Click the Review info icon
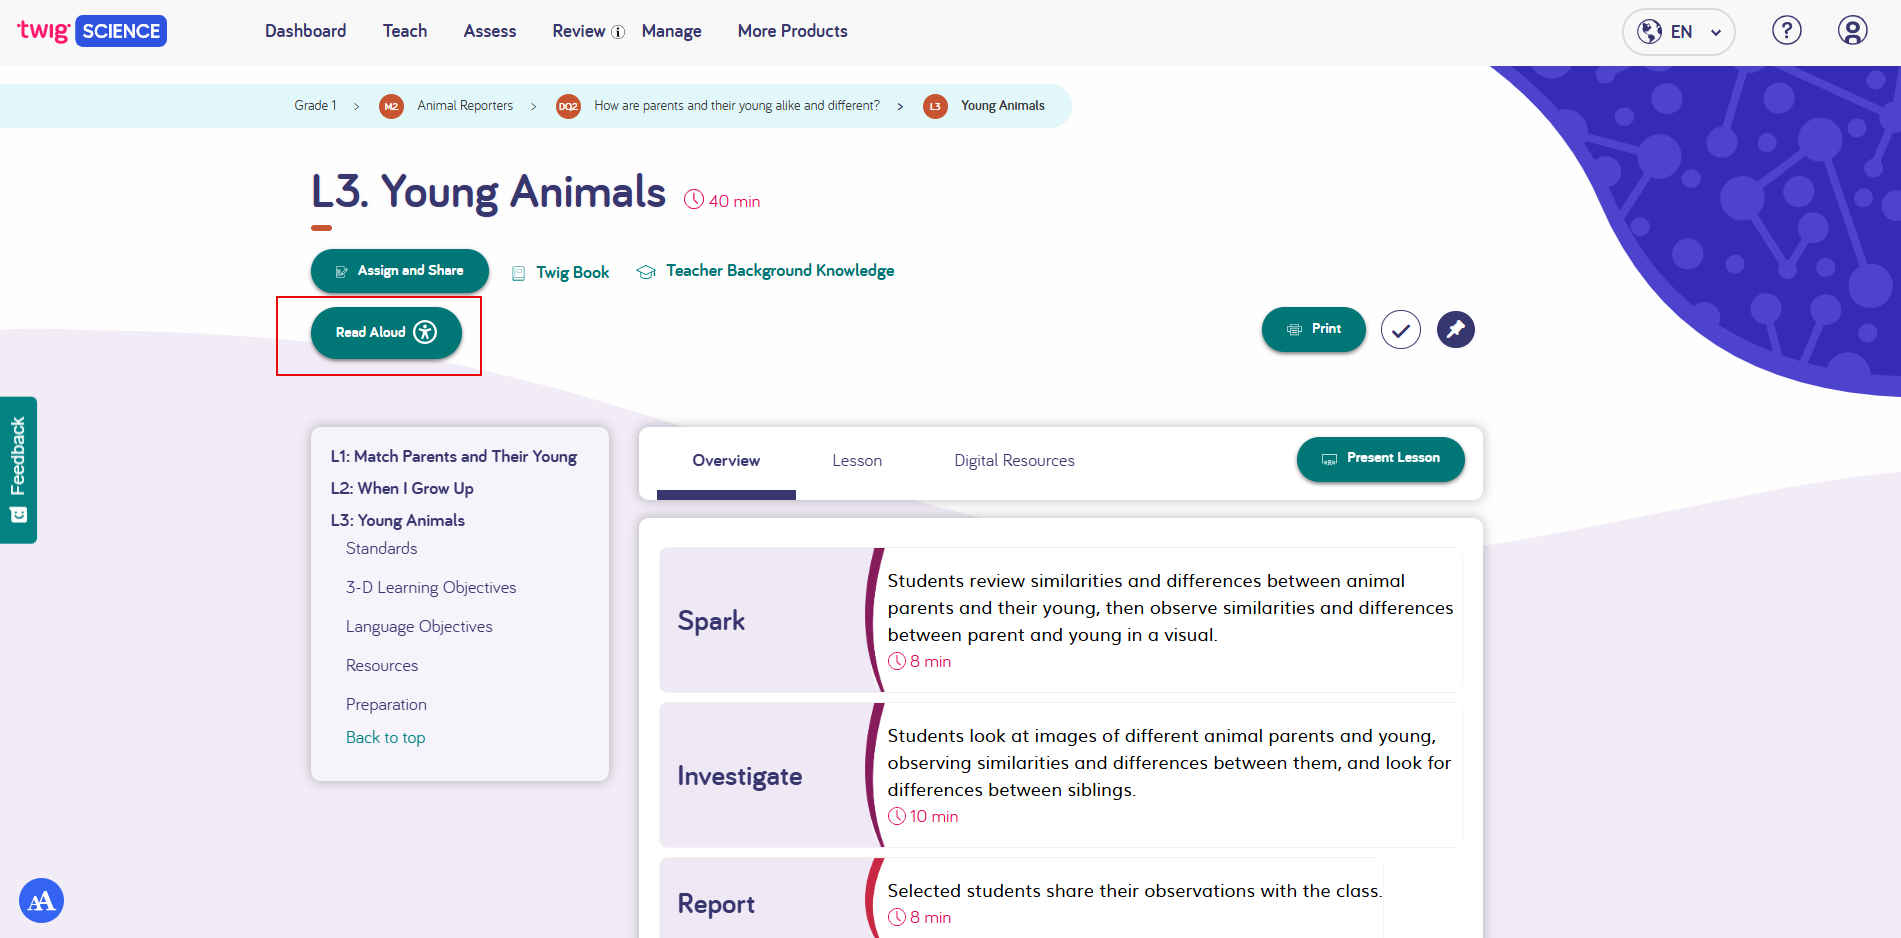The height and width of the screenshot is (938, 1901). 618,32
